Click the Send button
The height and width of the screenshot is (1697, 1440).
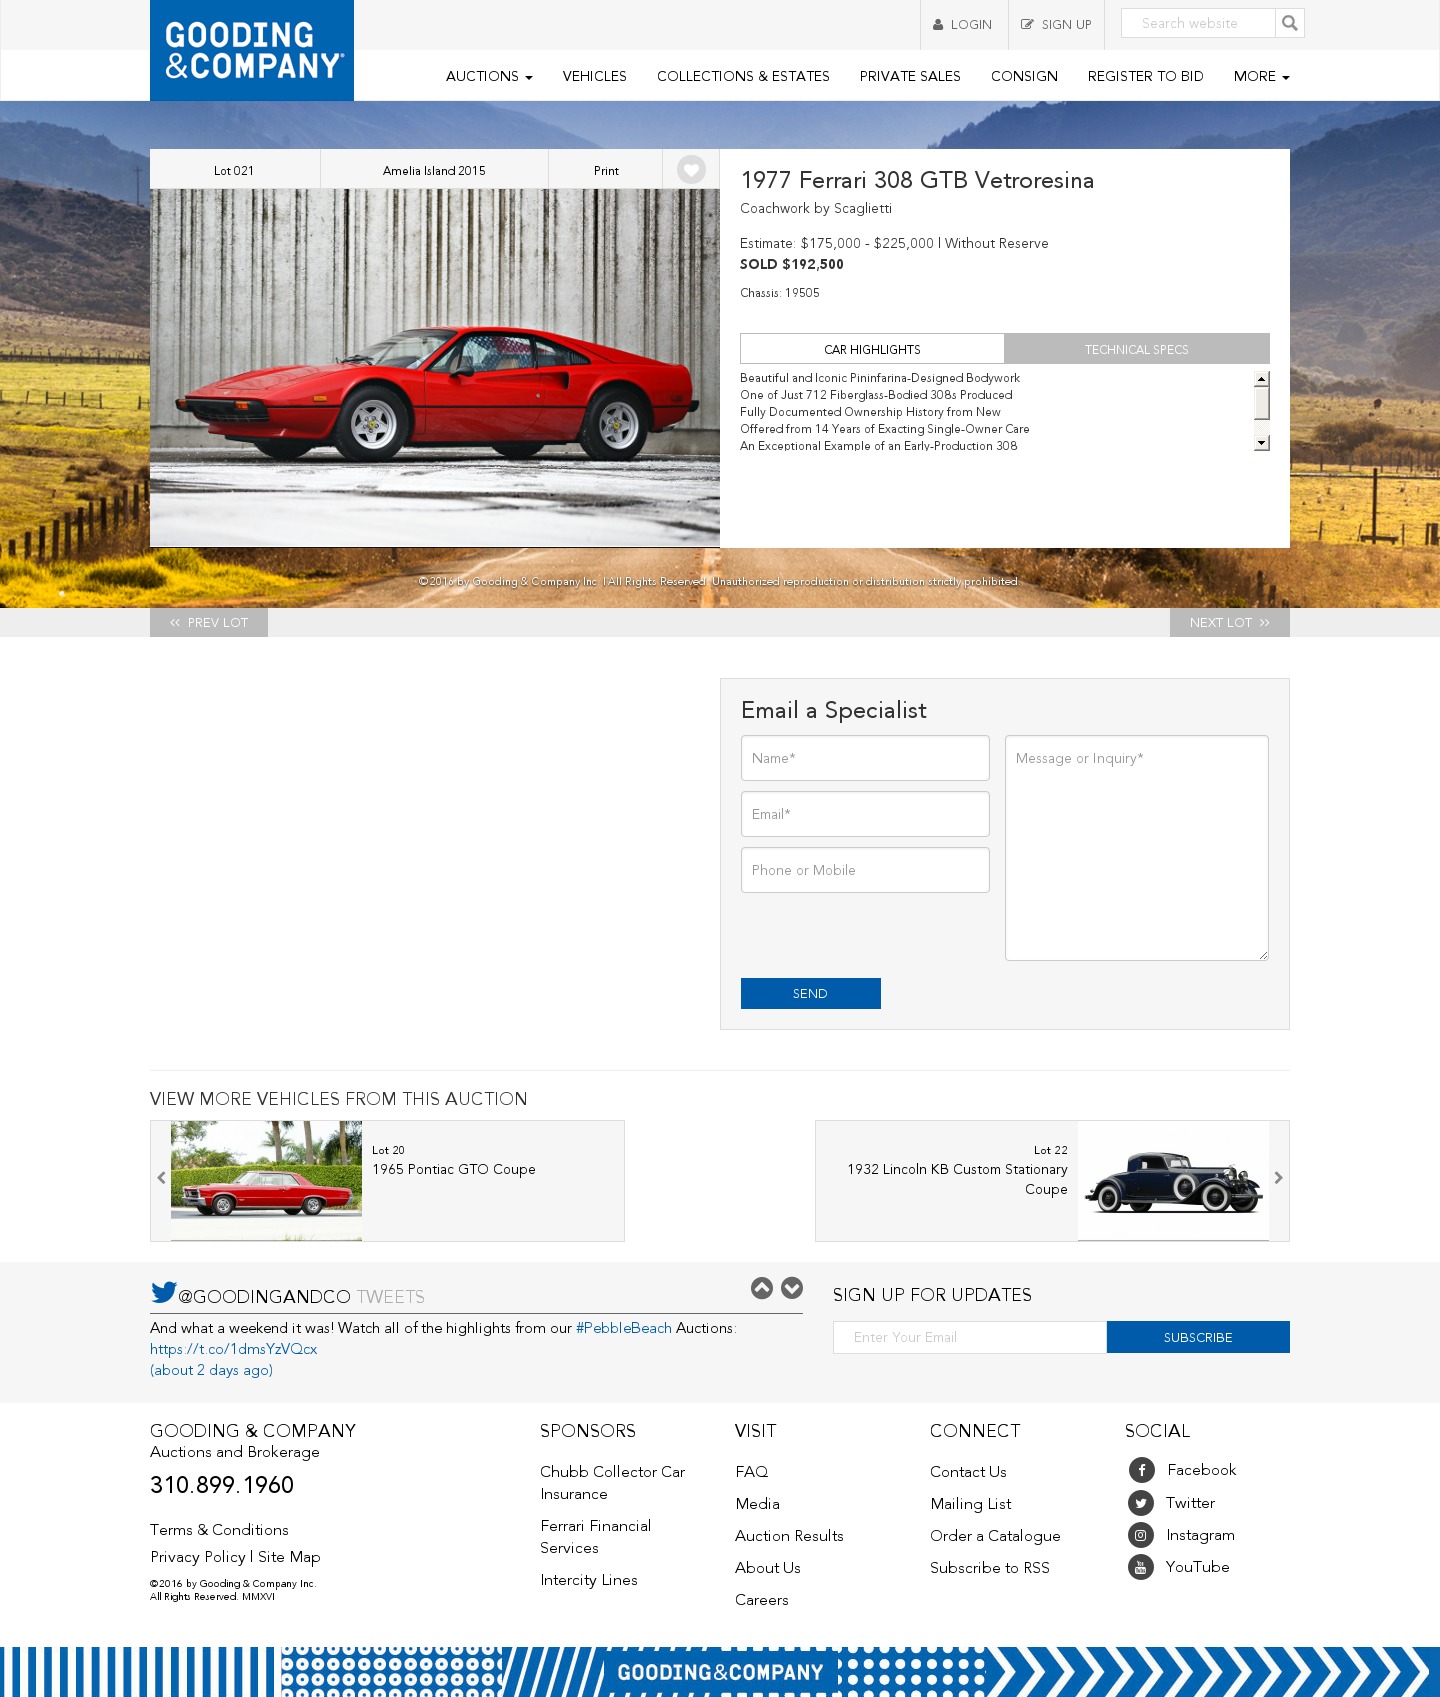tap(811, 993)
